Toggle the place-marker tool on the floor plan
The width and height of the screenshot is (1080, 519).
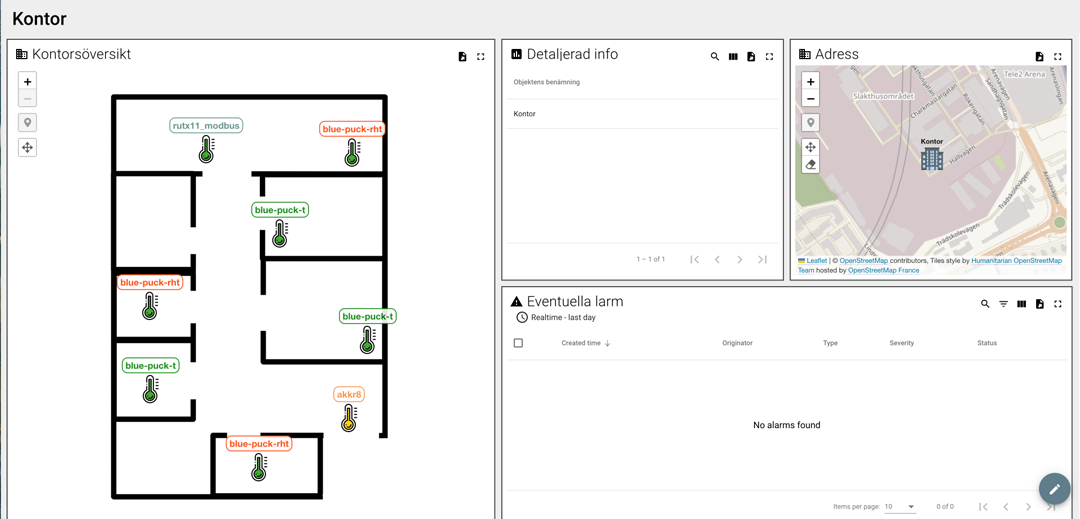coord(28,123)
